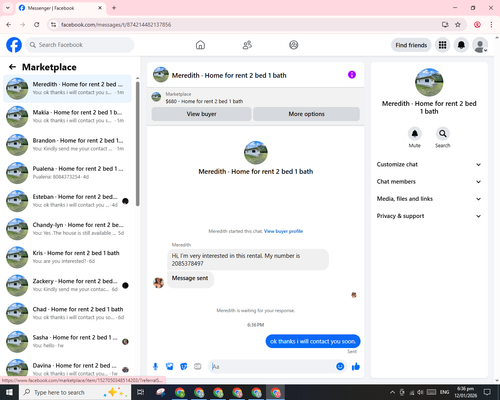Open the notifications bell in the header

pos(461,45)
